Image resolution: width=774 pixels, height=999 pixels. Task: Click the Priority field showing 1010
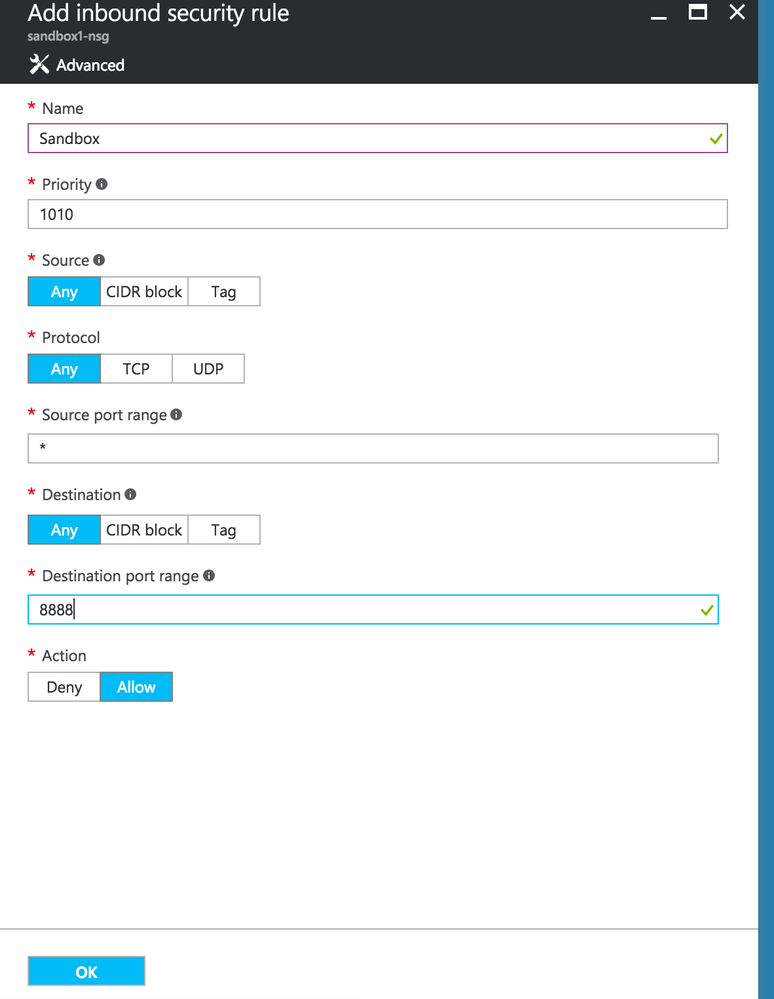(377, 214)
